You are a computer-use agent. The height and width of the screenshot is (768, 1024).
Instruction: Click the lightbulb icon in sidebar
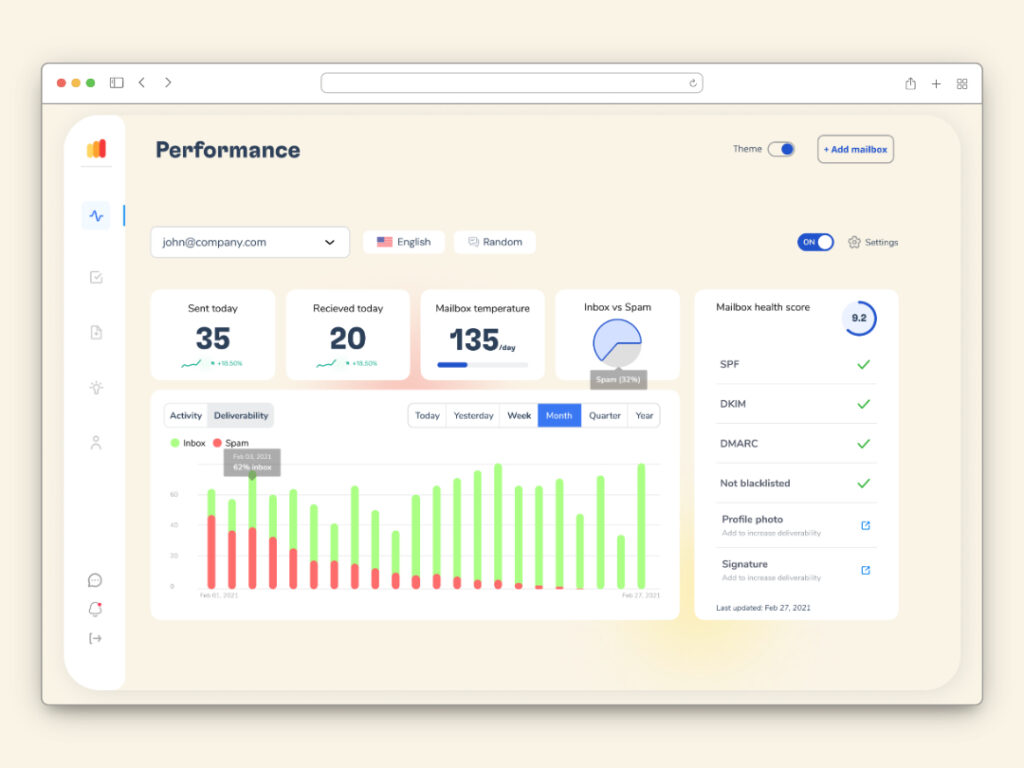[96, 388]
